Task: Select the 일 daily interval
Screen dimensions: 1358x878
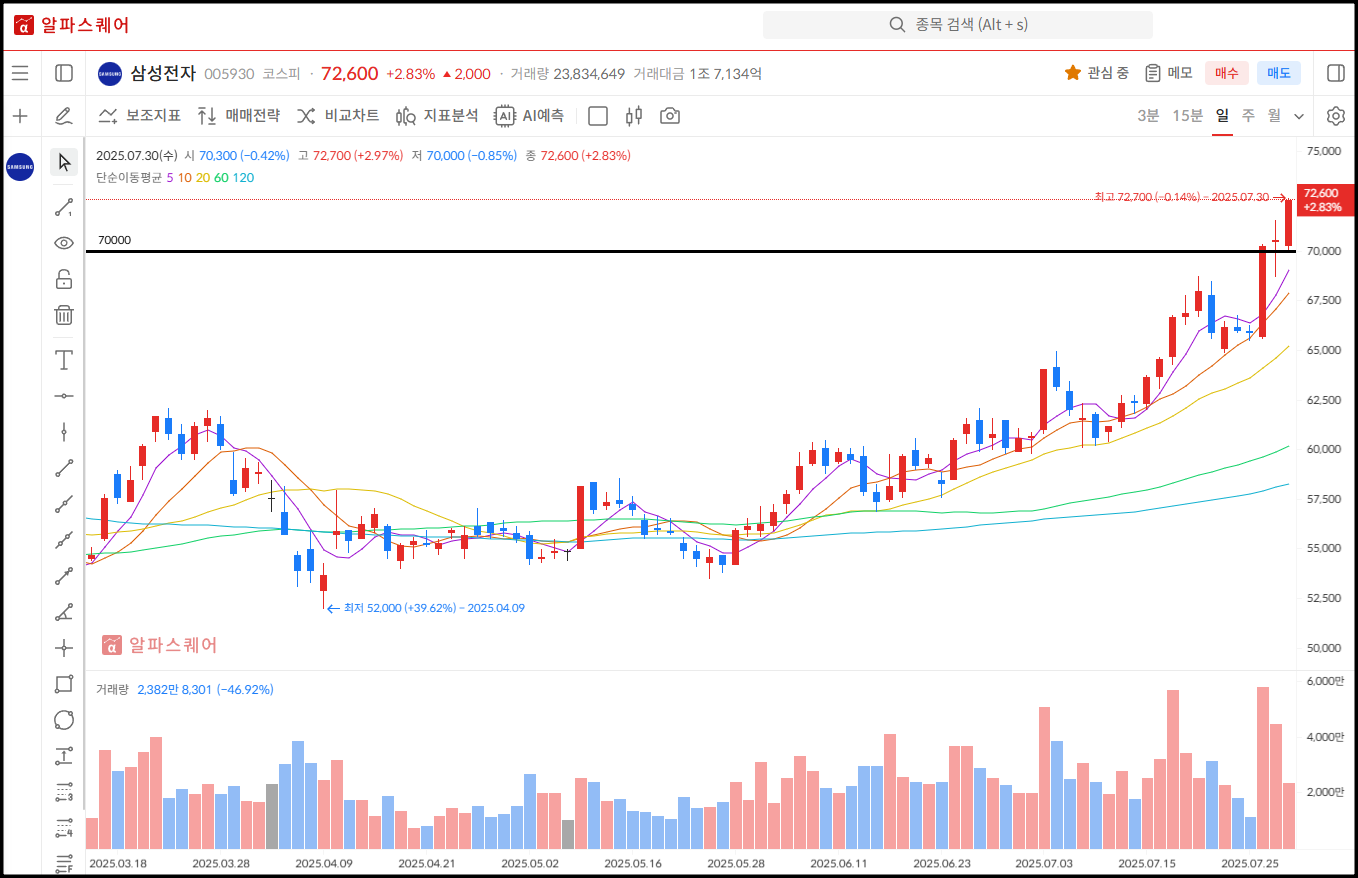Action: (x=1222, y=115)
